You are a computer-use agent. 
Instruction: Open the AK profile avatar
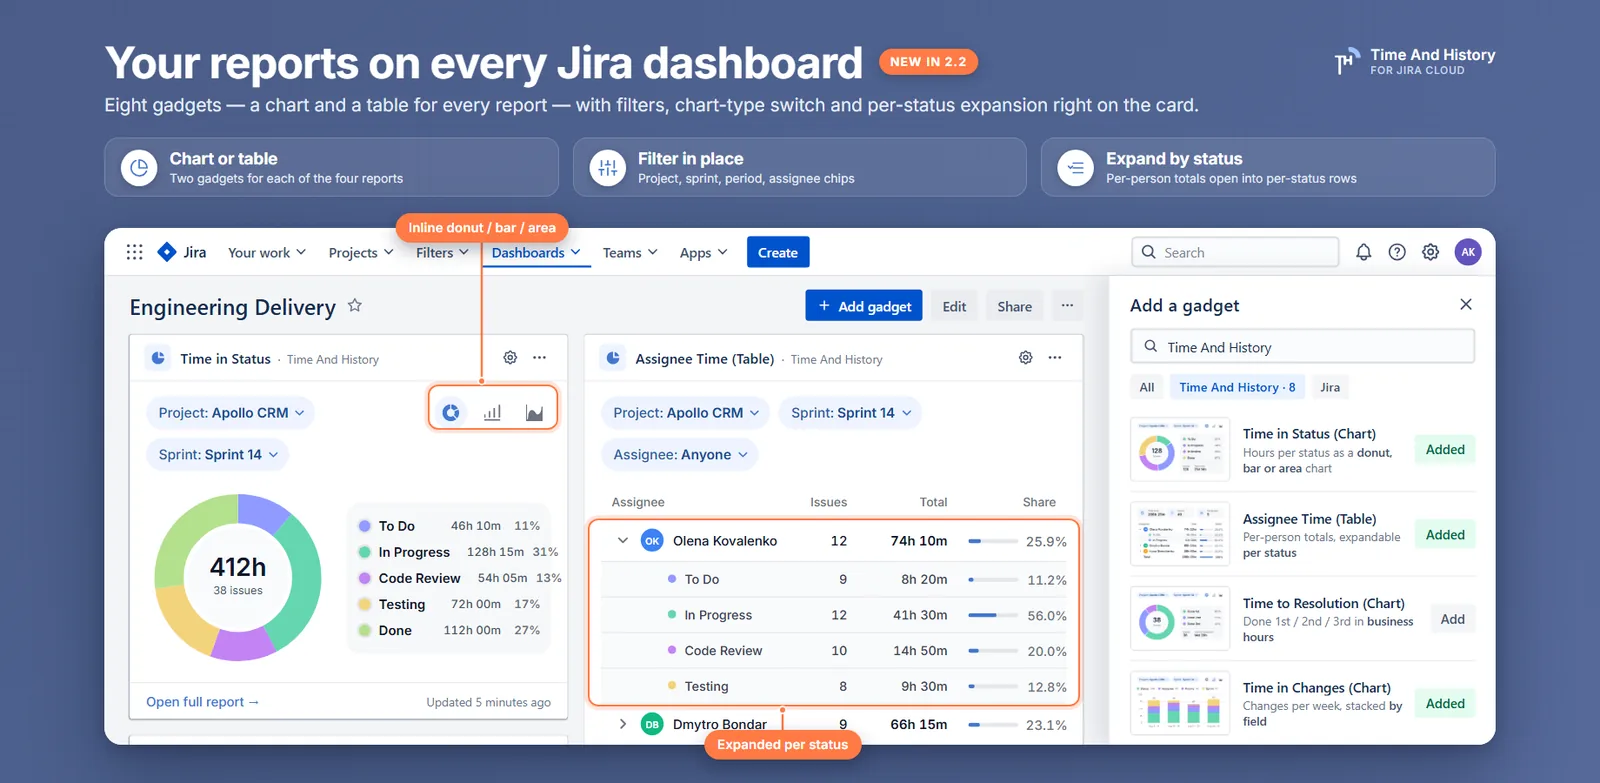(1468, 252)
